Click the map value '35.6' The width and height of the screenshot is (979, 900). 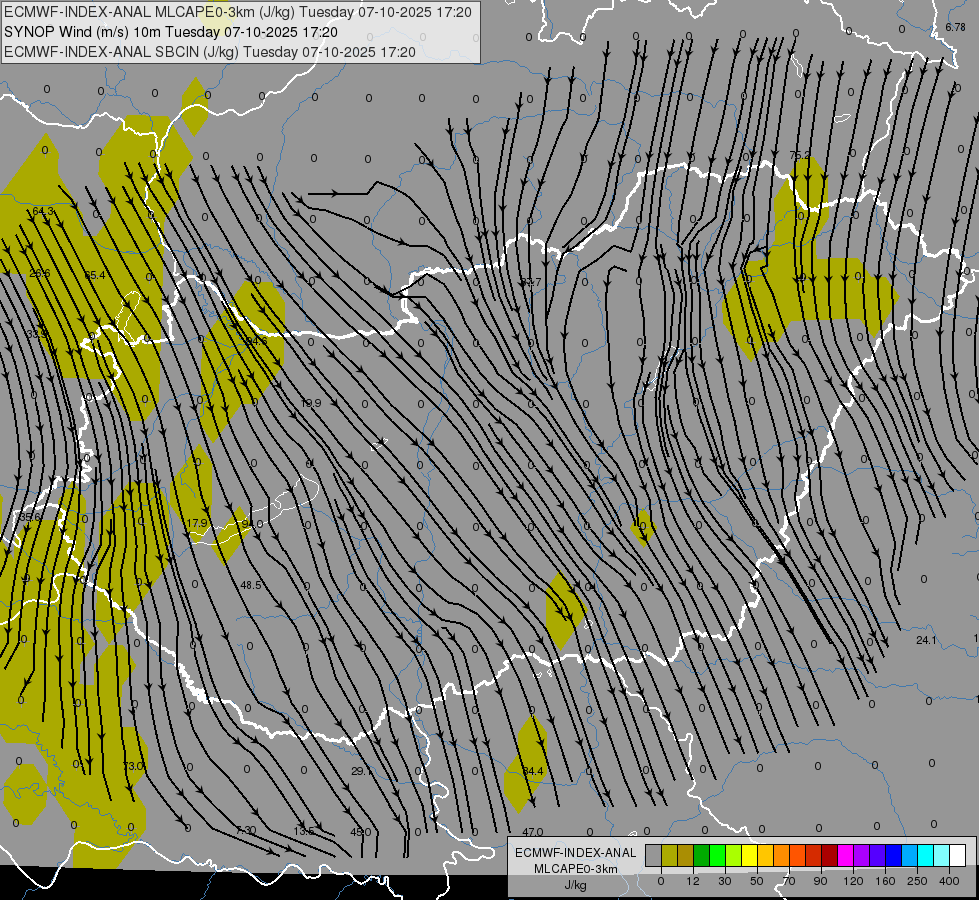[x=30, y=517]
